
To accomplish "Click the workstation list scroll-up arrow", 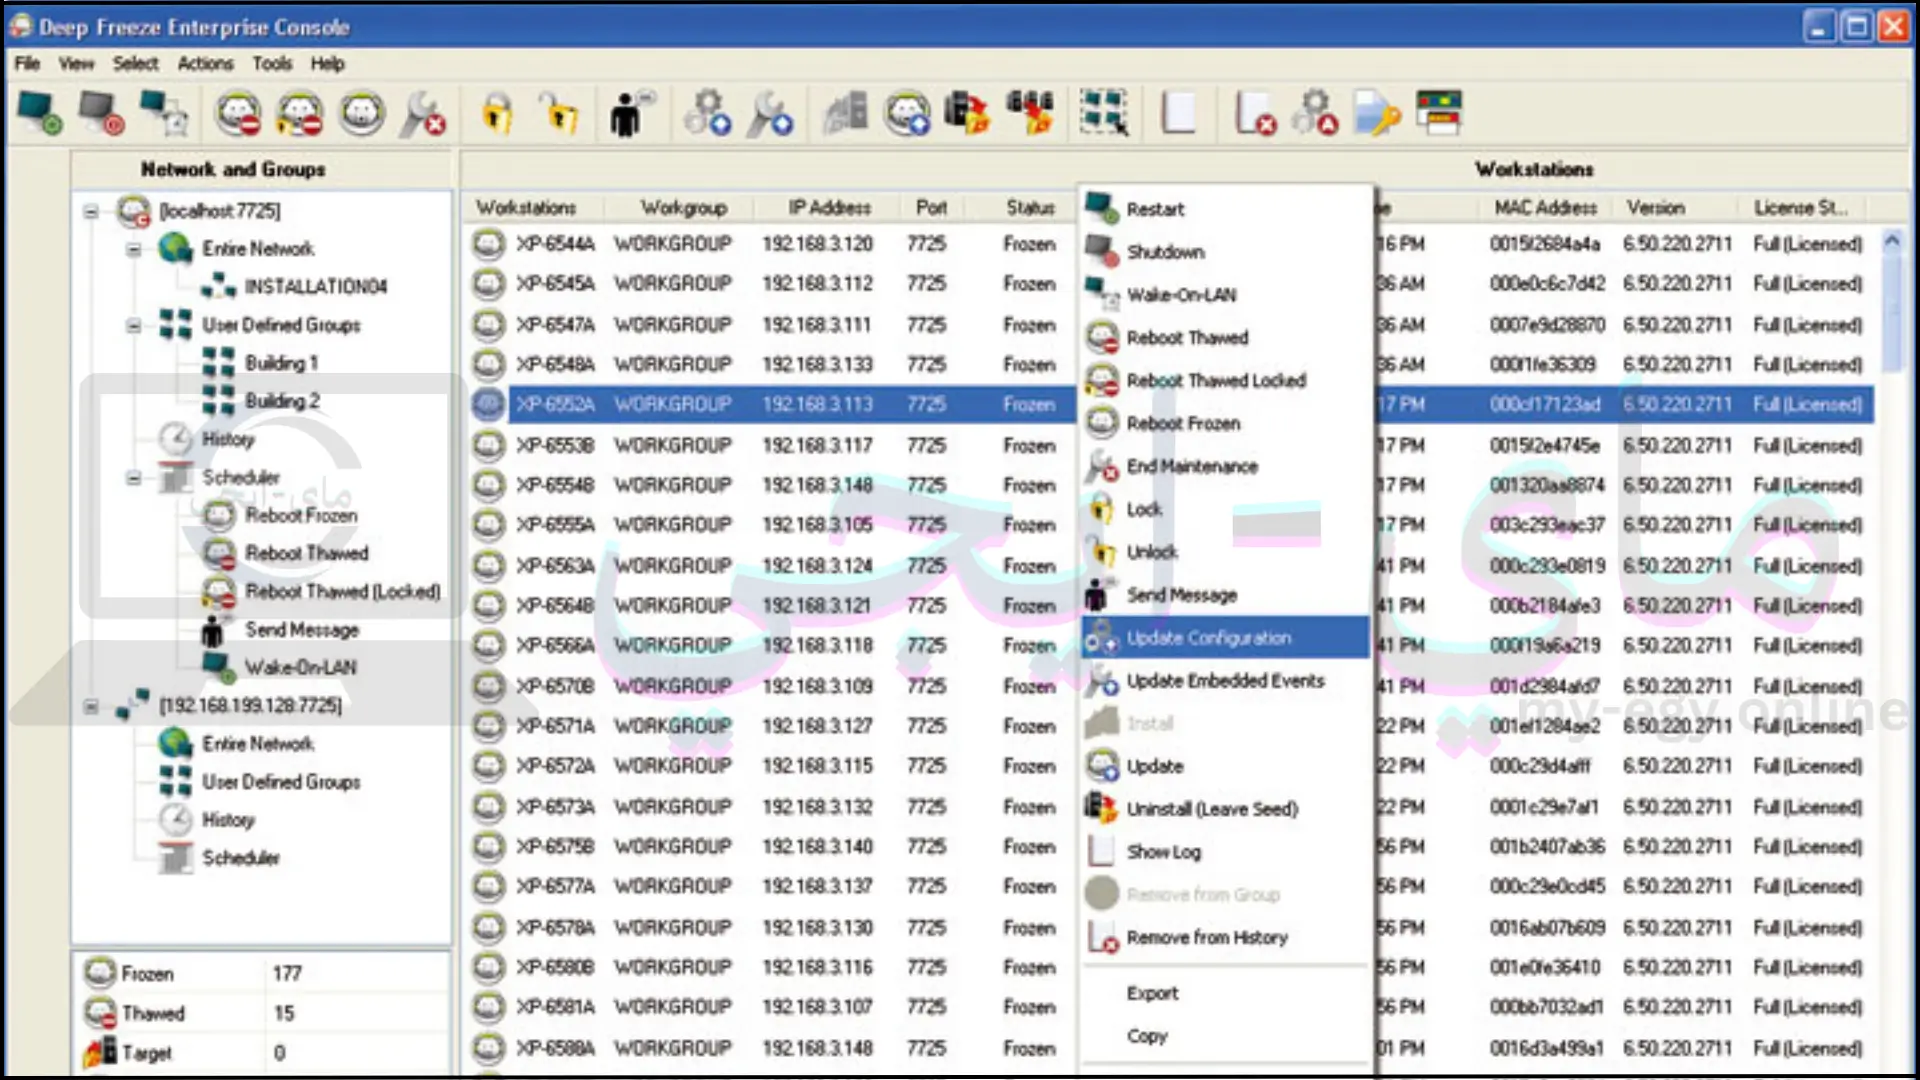I will pos(1891,241).
